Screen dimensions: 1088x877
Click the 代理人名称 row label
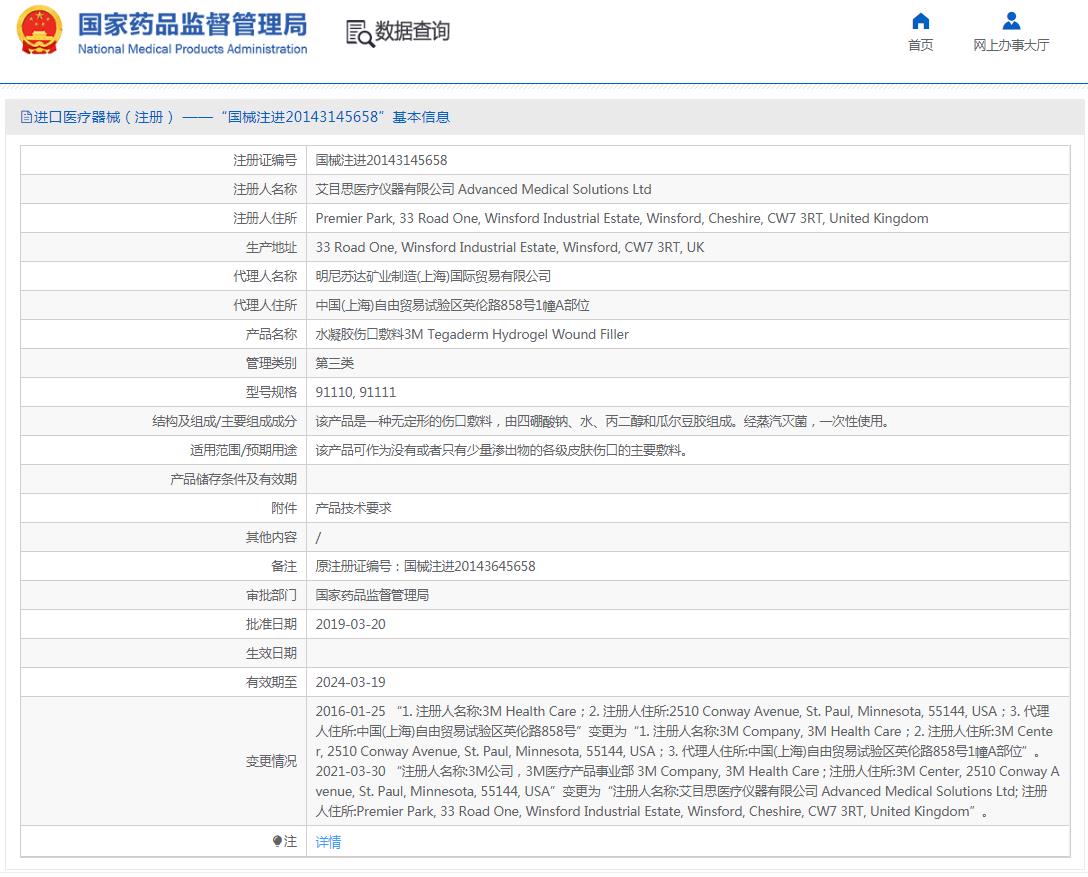[x=265, y=276]
